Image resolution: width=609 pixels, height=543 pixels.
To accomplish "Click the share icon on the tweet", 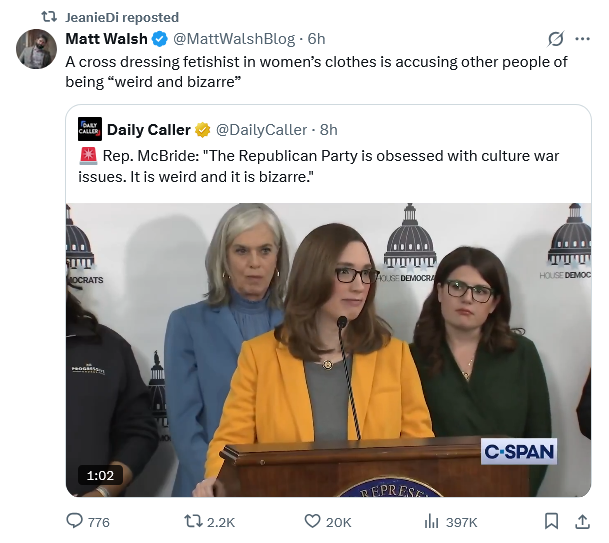I will [582, 521].
